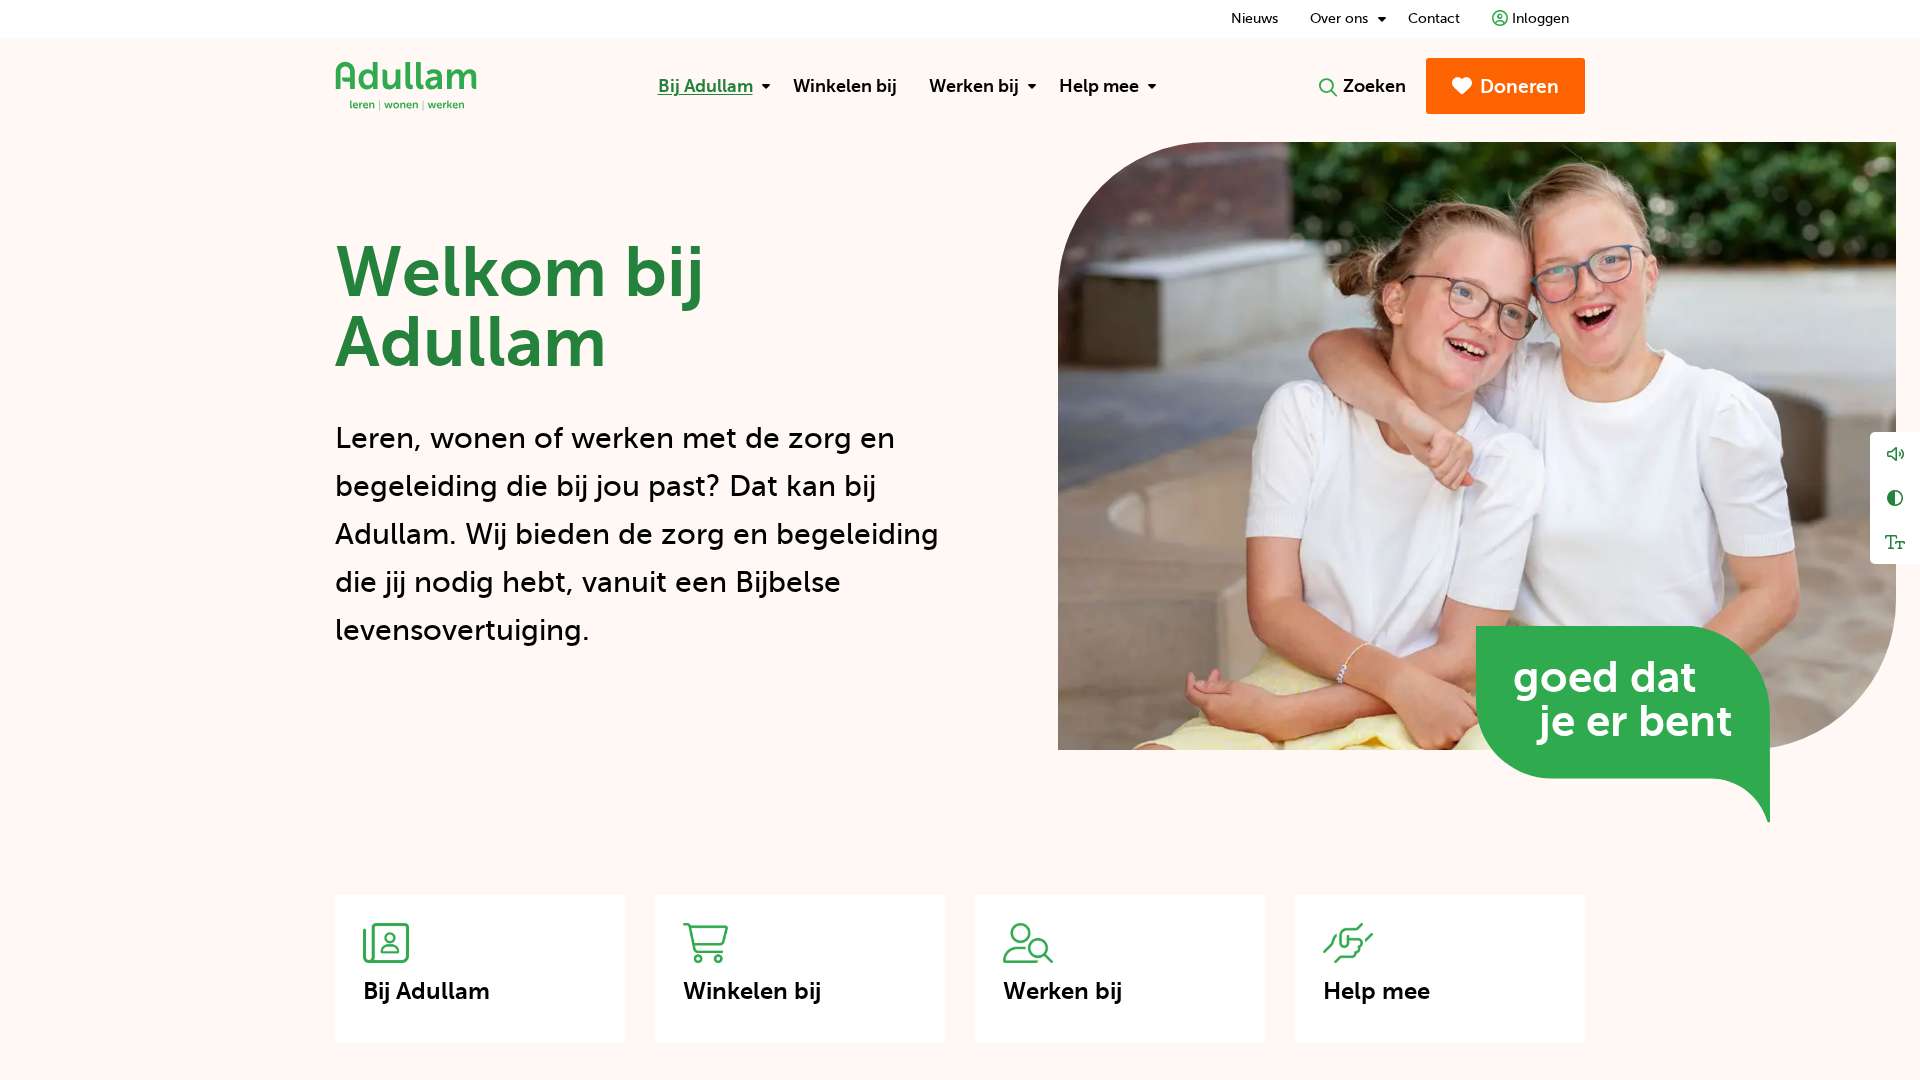Click the Bij Adullam card icon
The image size is (1920, 1080).
pos(386,943)
